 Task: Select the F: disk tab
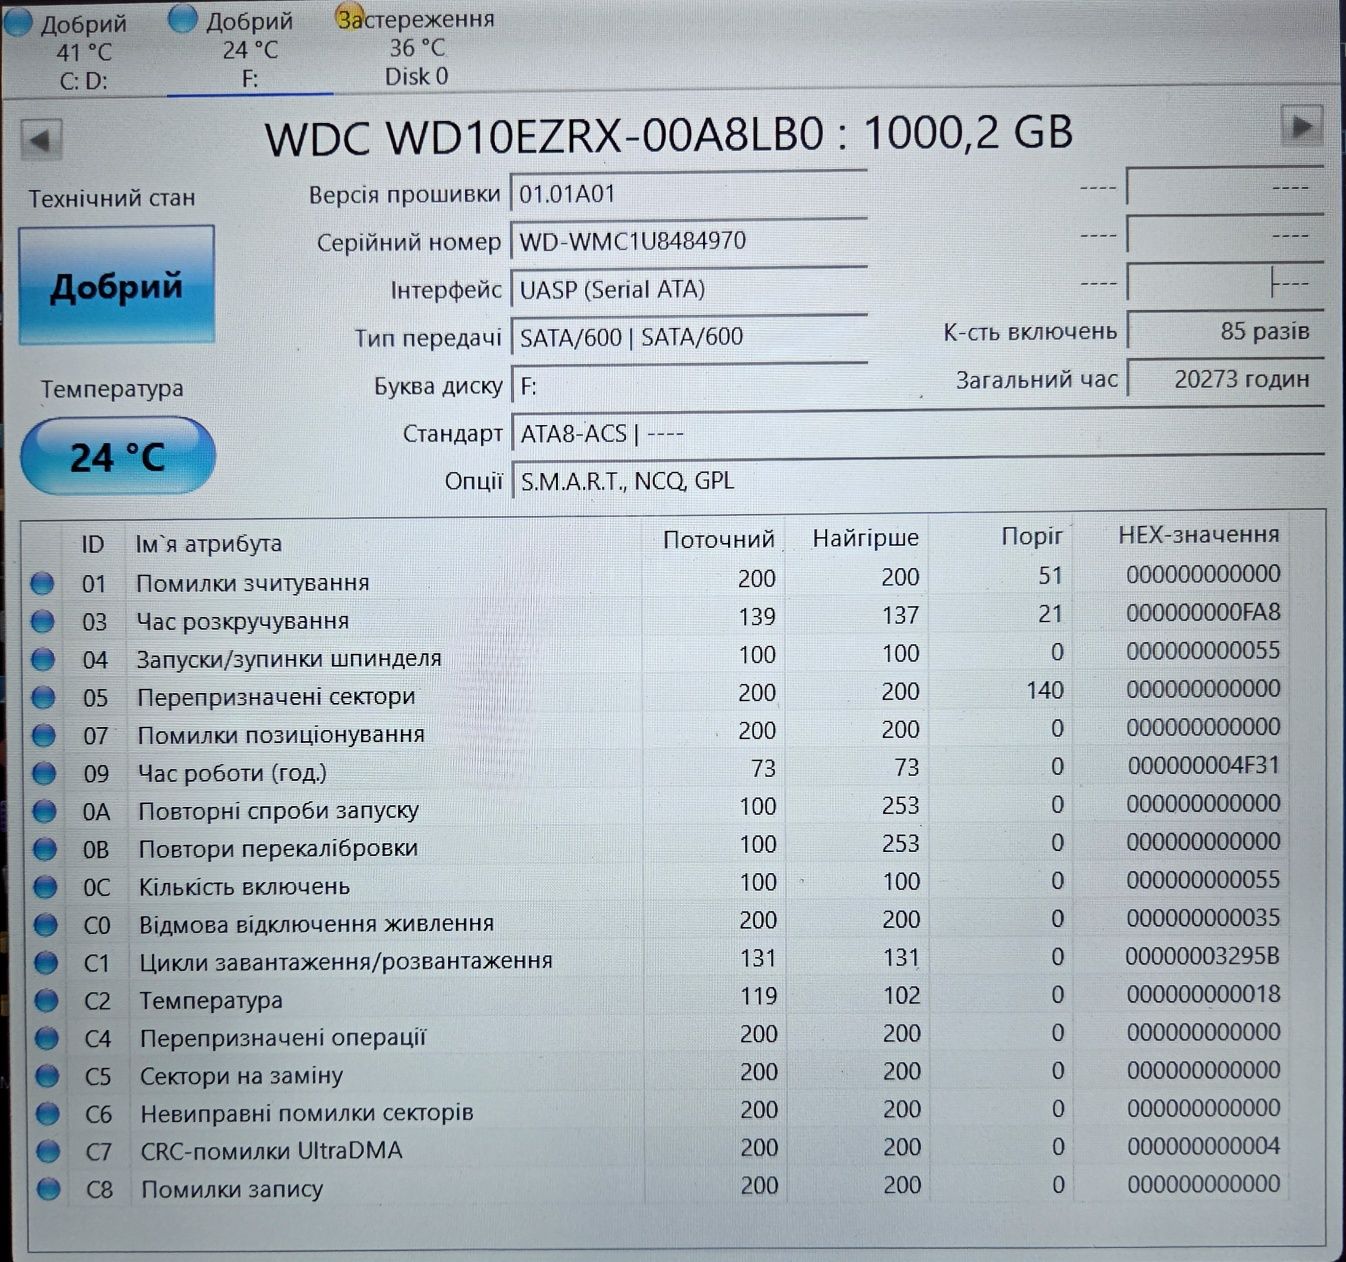(250, 49)
